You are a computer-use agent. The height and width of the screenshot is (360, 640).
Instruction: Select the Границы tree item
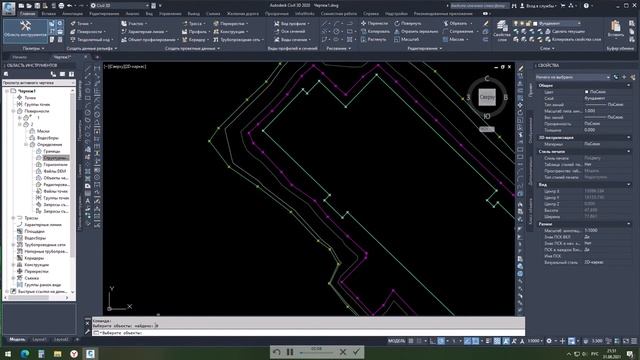pos(51,151)
